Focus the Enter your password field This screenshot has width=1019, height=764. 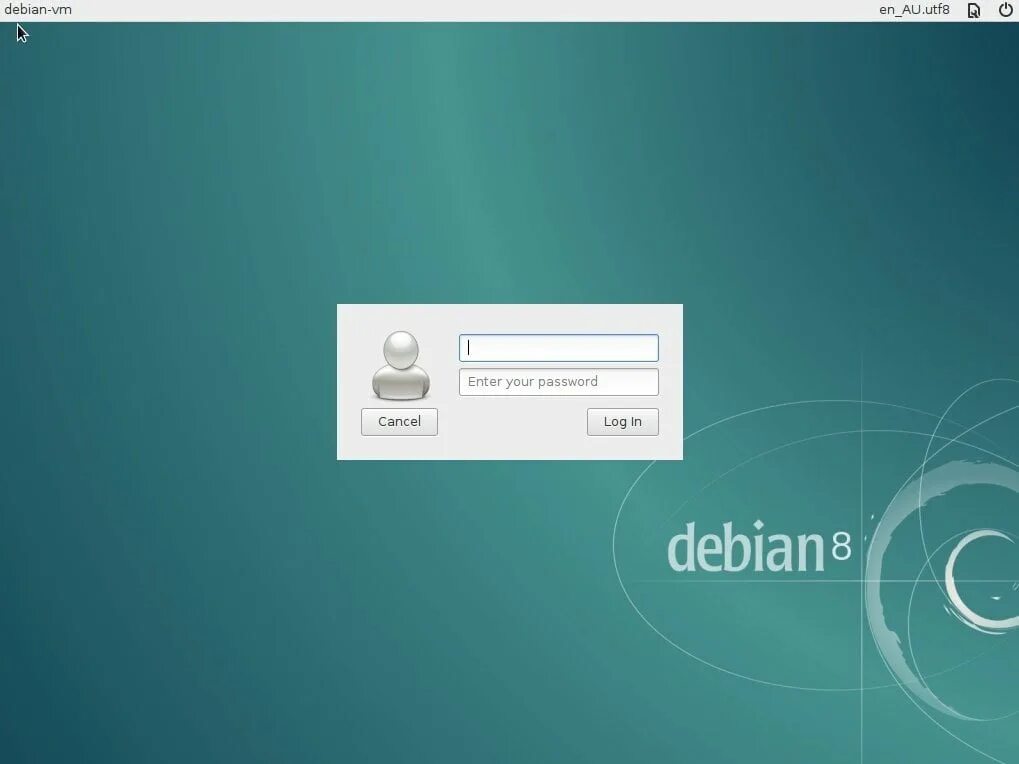[558, 381]
